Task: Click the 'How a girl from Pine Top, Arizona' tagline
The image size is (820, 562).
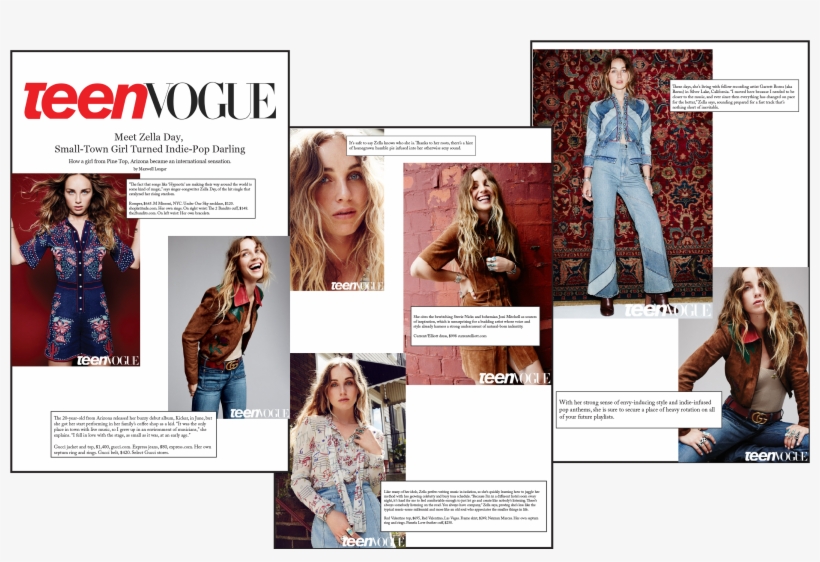Action: [x=150, y=161]
